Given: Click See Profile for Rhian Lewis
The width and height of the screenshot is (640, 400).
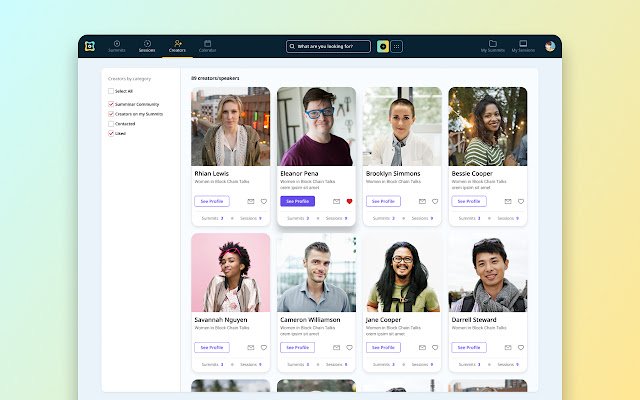Looking at the screenshot, I should 212,201.
